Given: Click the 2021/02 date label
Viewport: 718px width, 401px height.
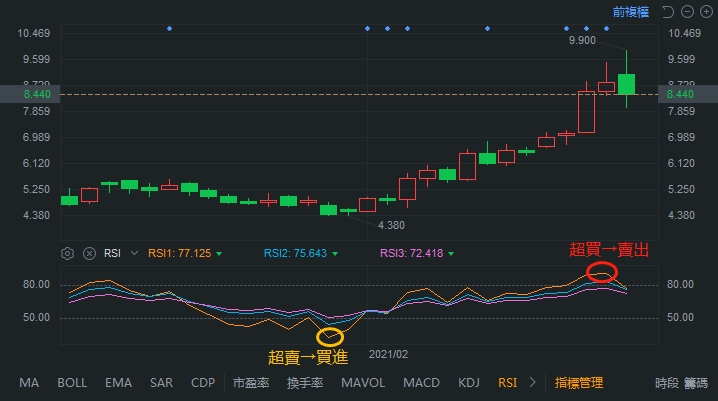Looking at the screenshot, I should click(388, 354).
